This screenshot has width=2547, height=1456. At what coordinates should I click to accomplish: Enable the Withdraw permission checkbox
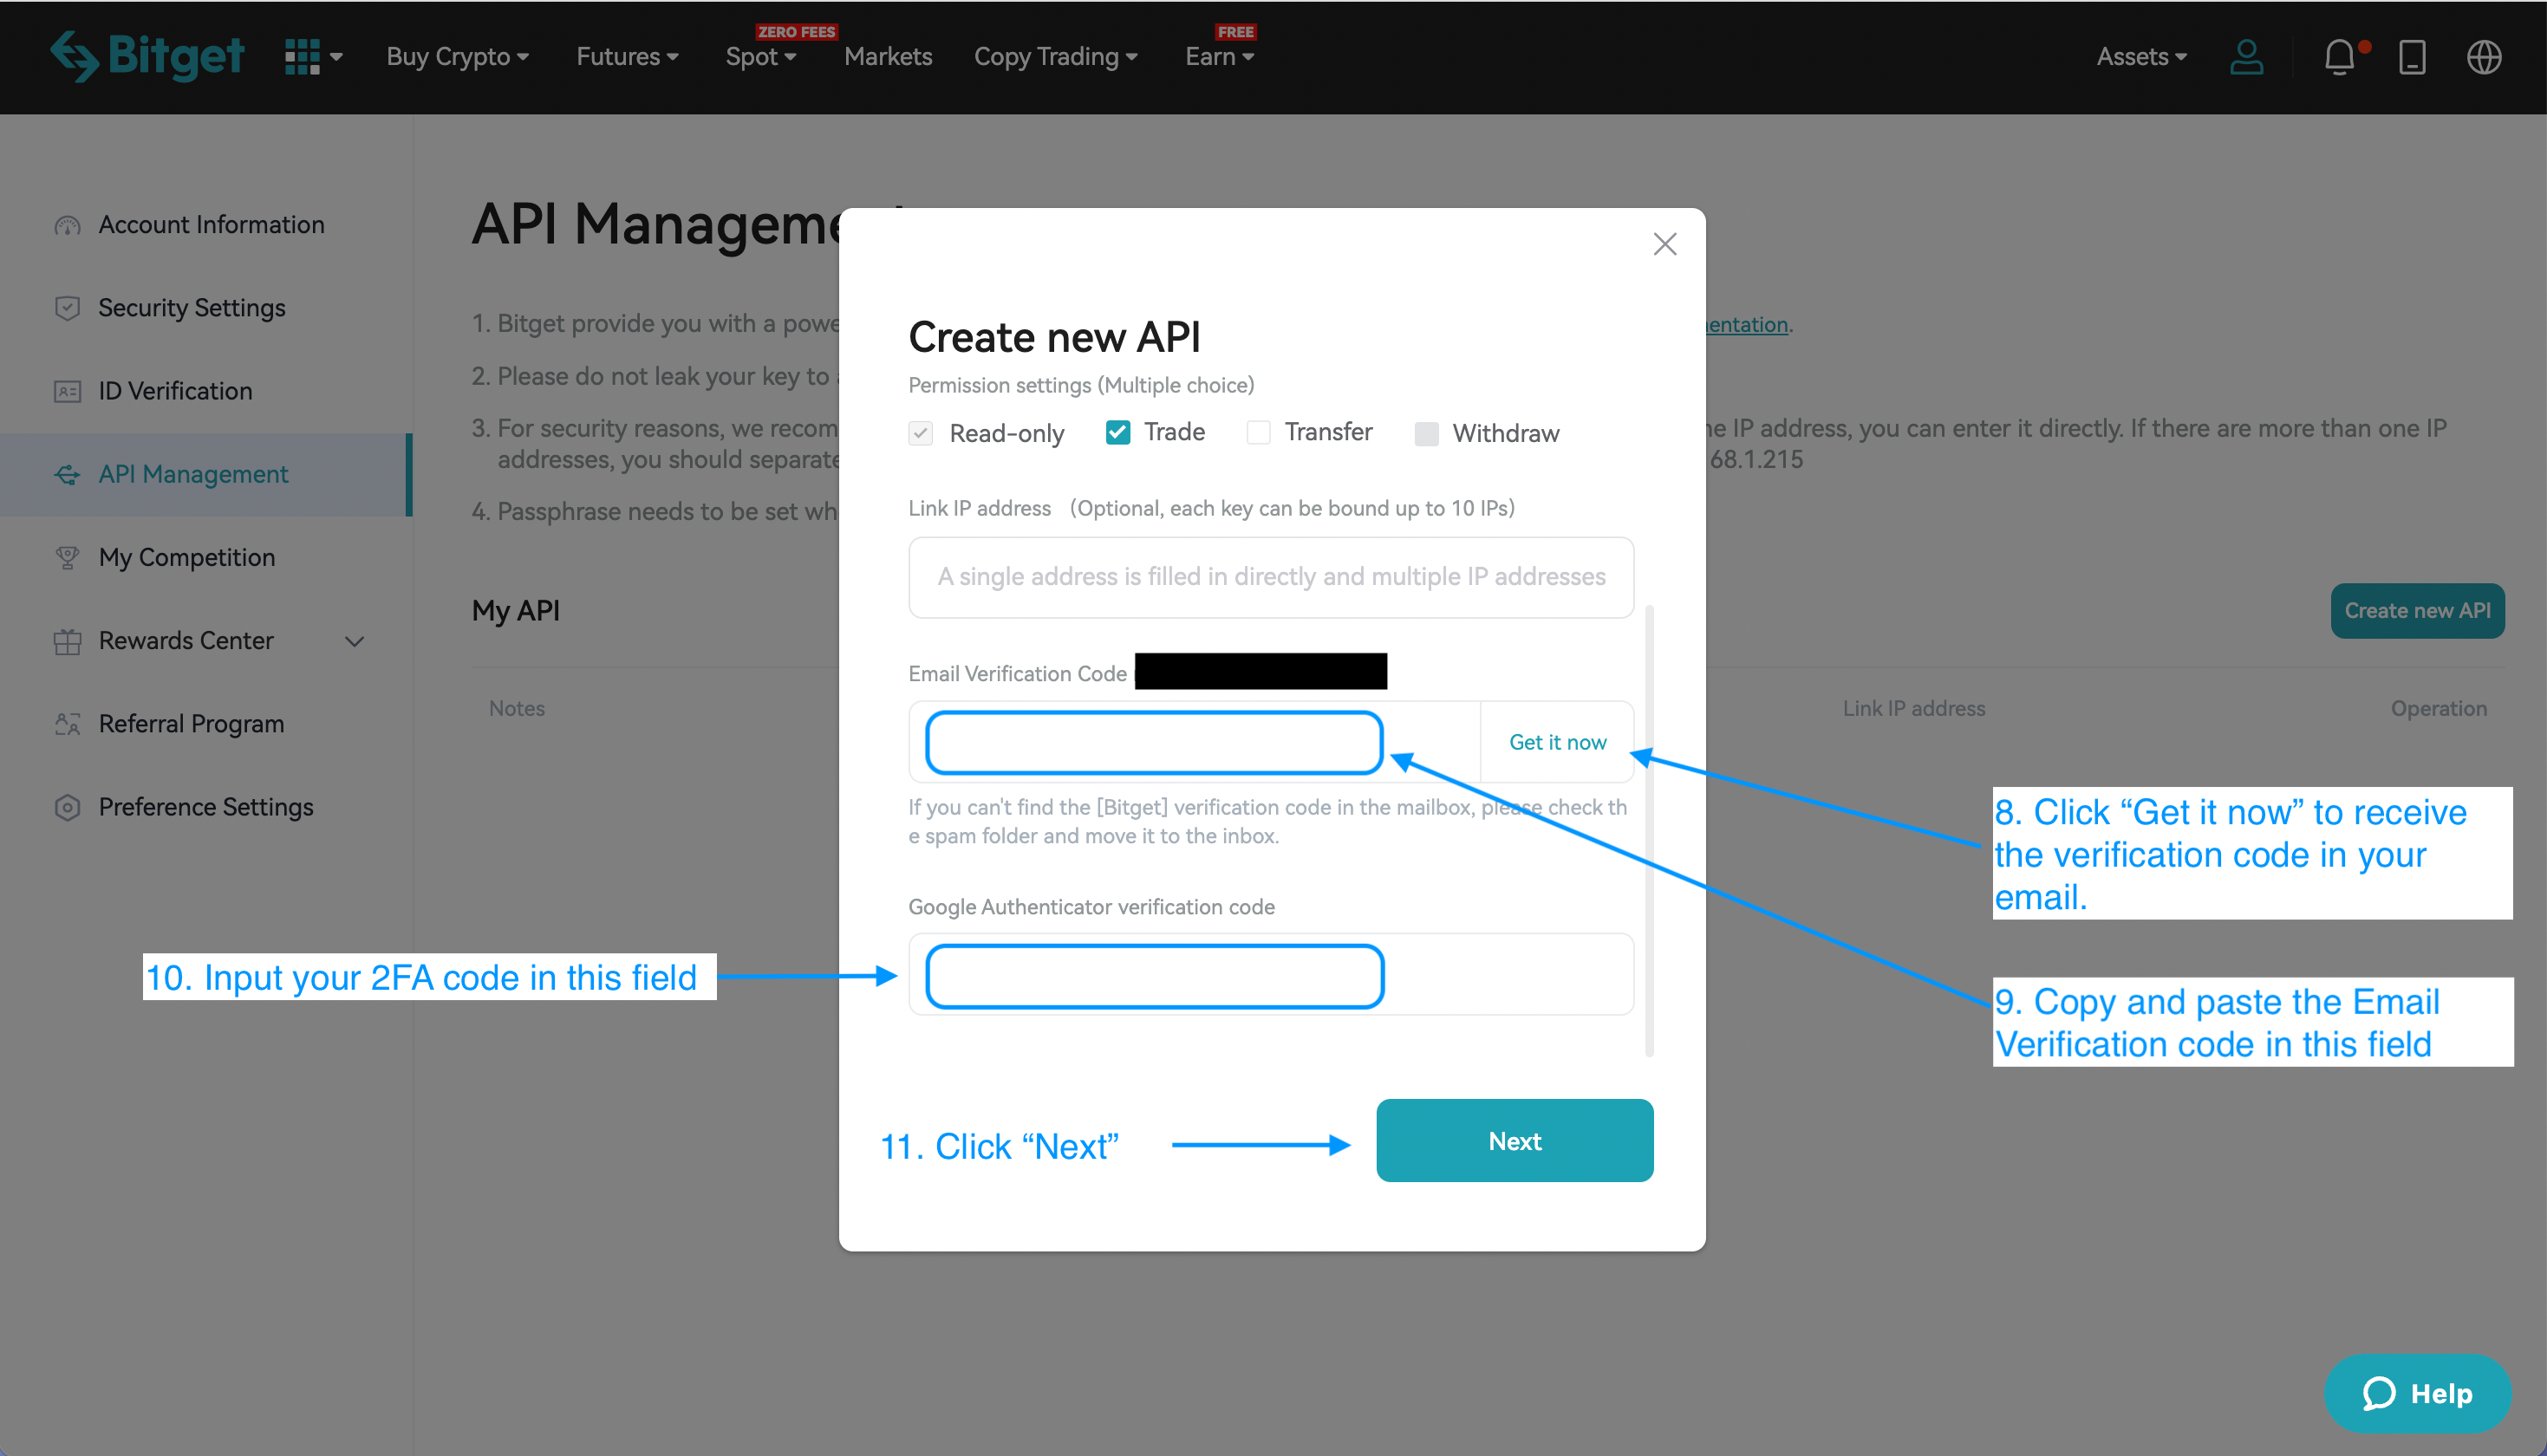click(x=1426, y=433)
